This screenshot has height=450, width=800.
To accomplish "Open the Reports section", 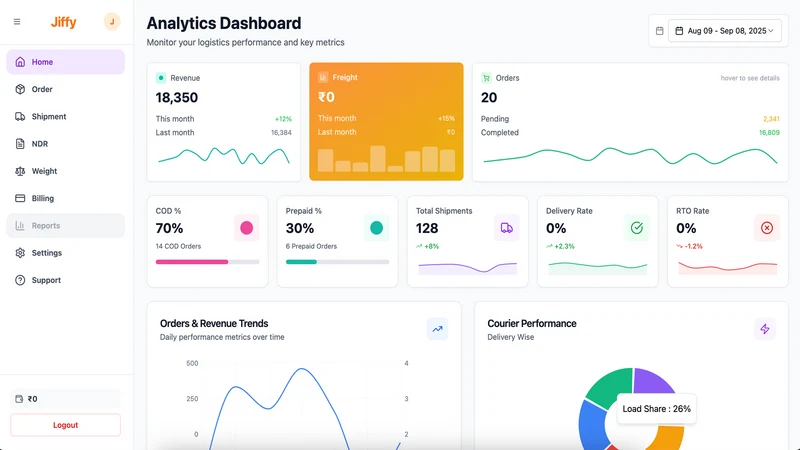I will (x=65, y=226).
